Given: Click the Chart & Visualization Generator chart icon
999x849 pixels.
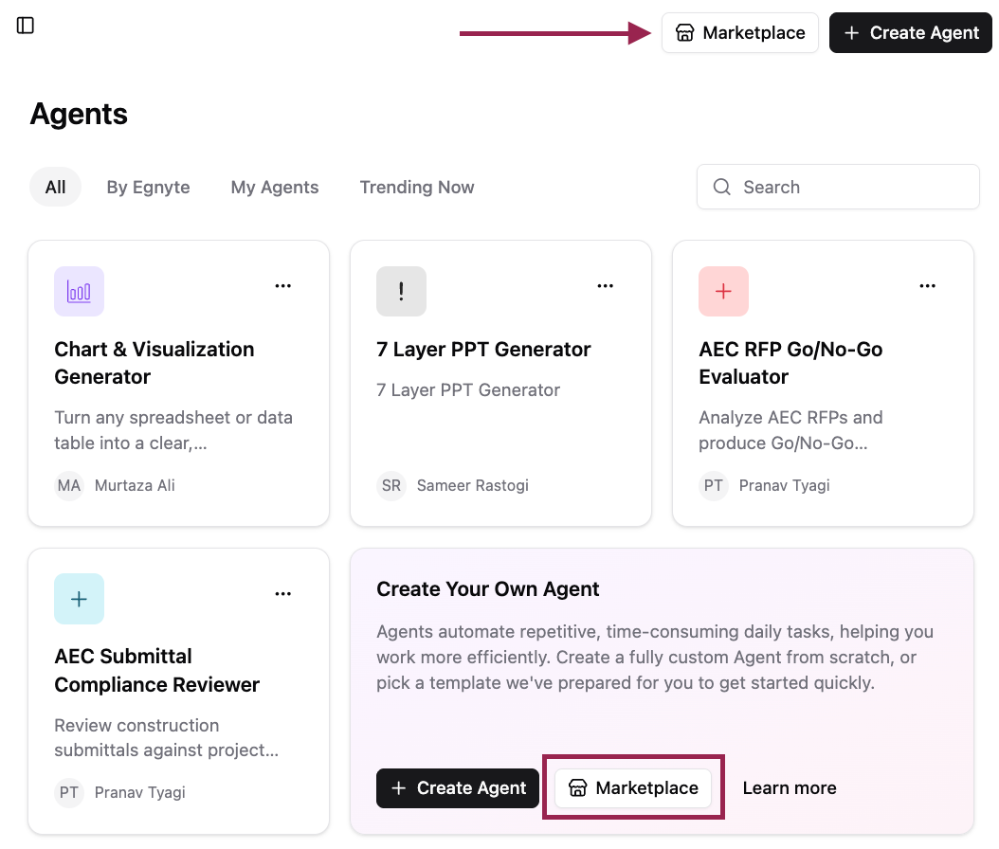Looking at the screenshot, I should coord(79,292).
